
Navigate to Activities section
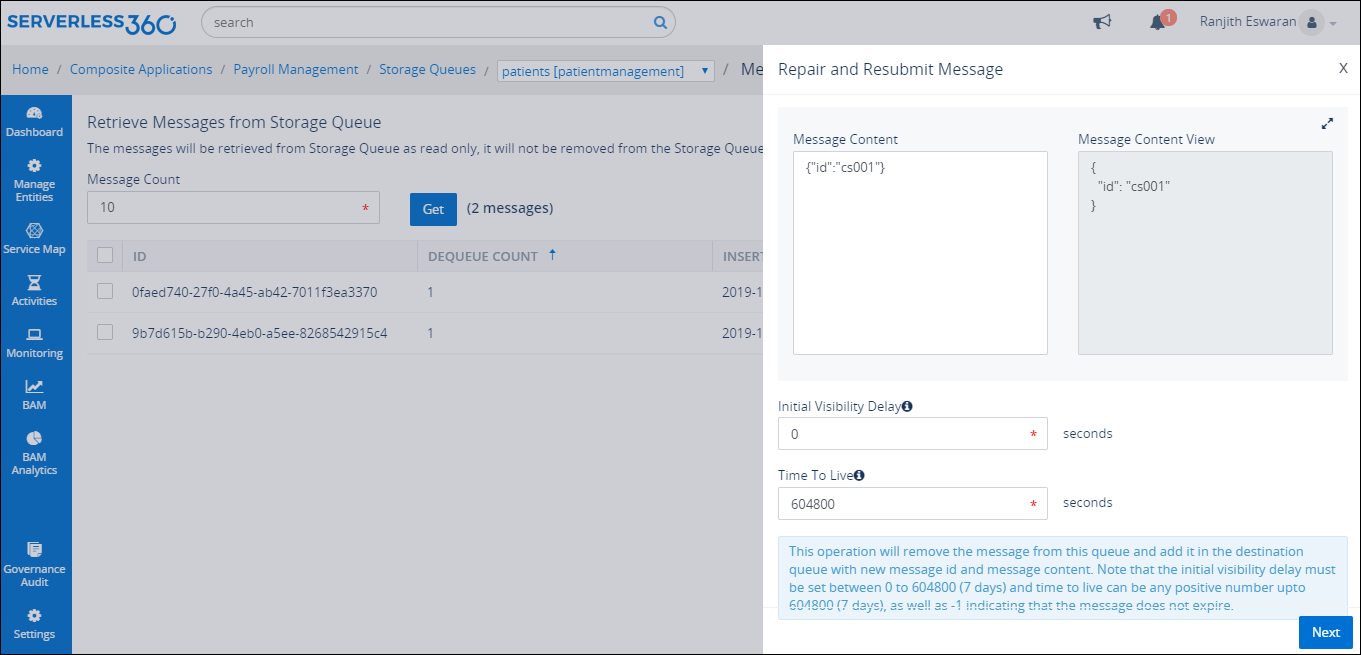(35, 292)
